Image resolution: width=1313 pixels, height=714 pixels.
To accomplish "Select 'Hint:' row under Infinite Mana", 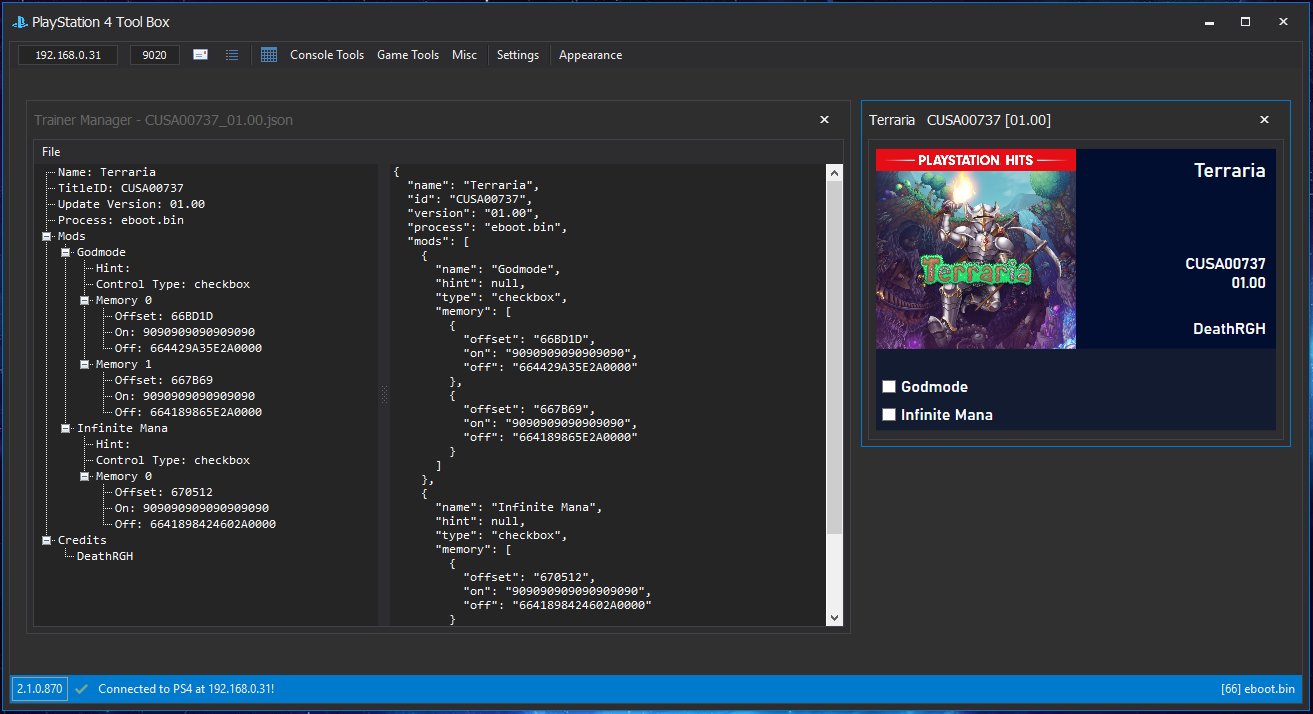I will click(x=113, y=444).
